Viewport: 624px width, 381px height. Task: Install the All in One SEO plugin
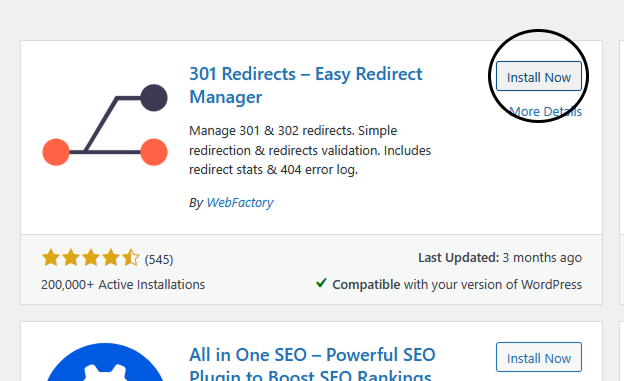[538, 357]
